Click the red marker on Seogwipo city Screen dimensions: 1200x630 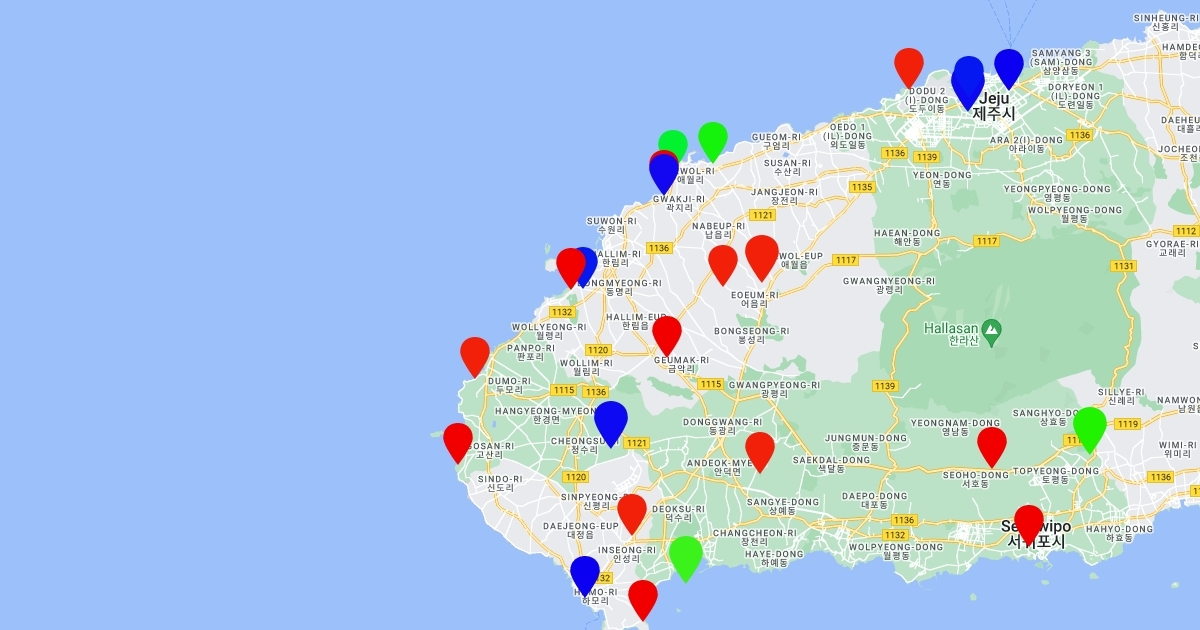pos(1028,523)
